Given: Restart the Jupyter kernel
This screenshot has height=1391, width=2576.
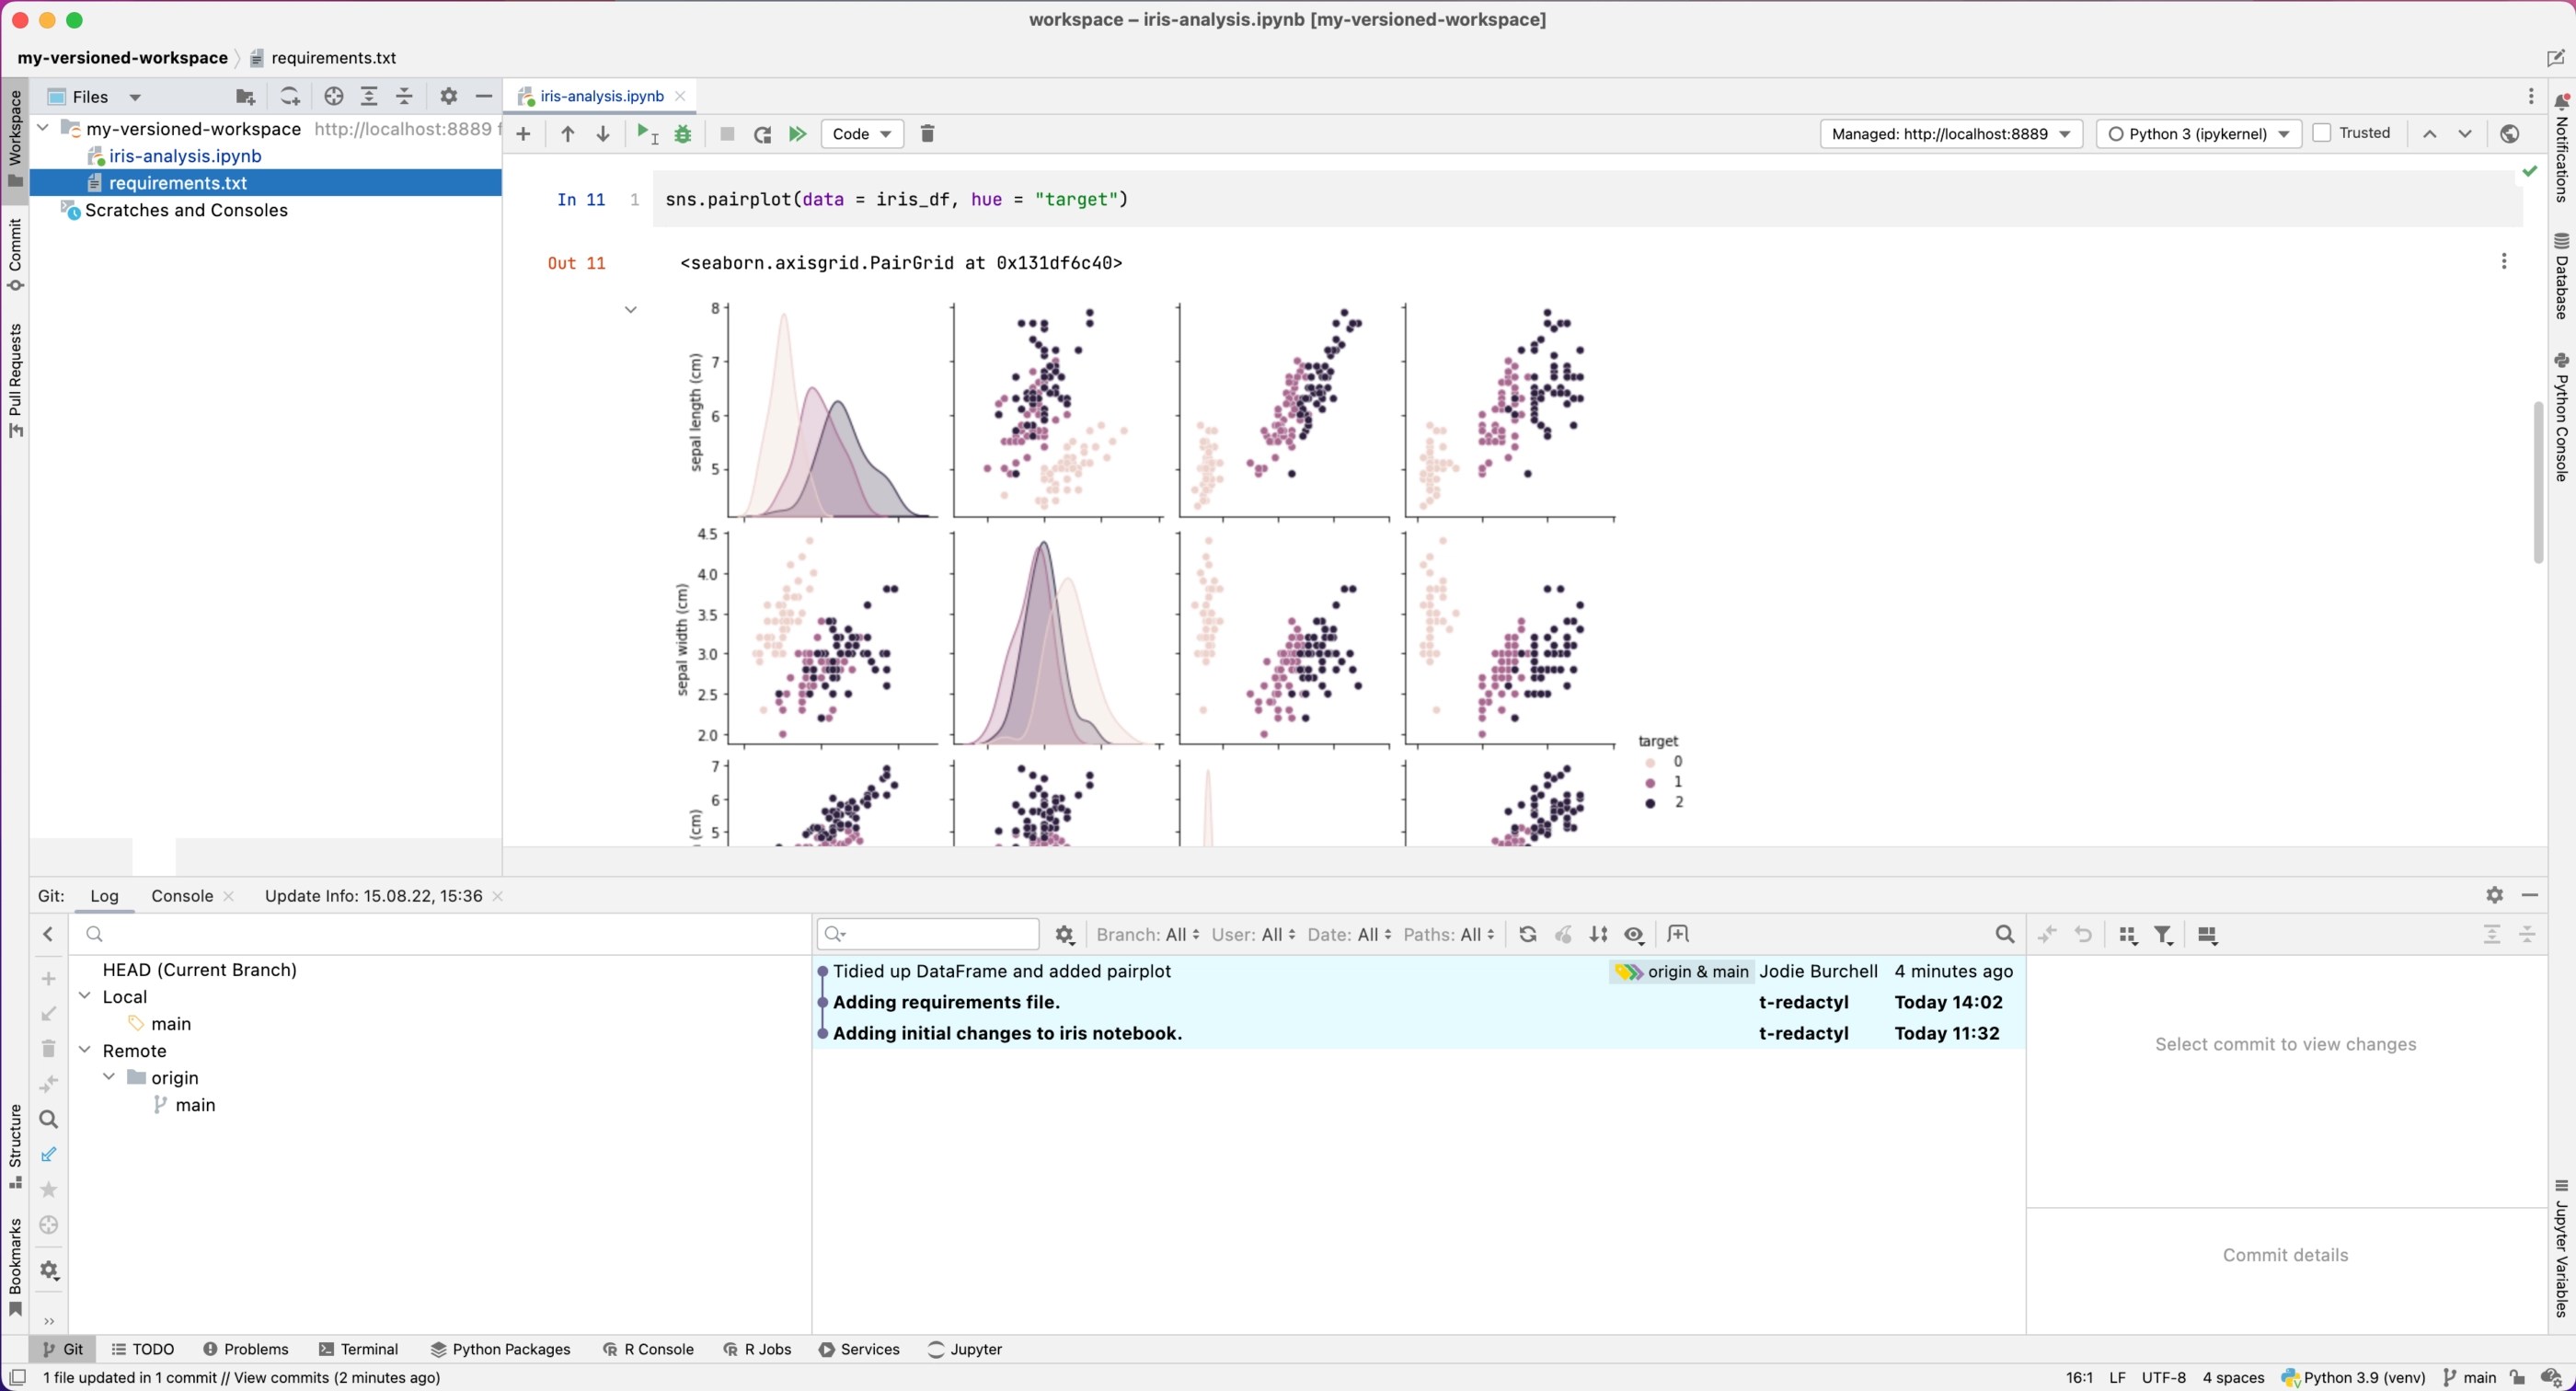Looking at the screenshot, I should click(762, 133).
